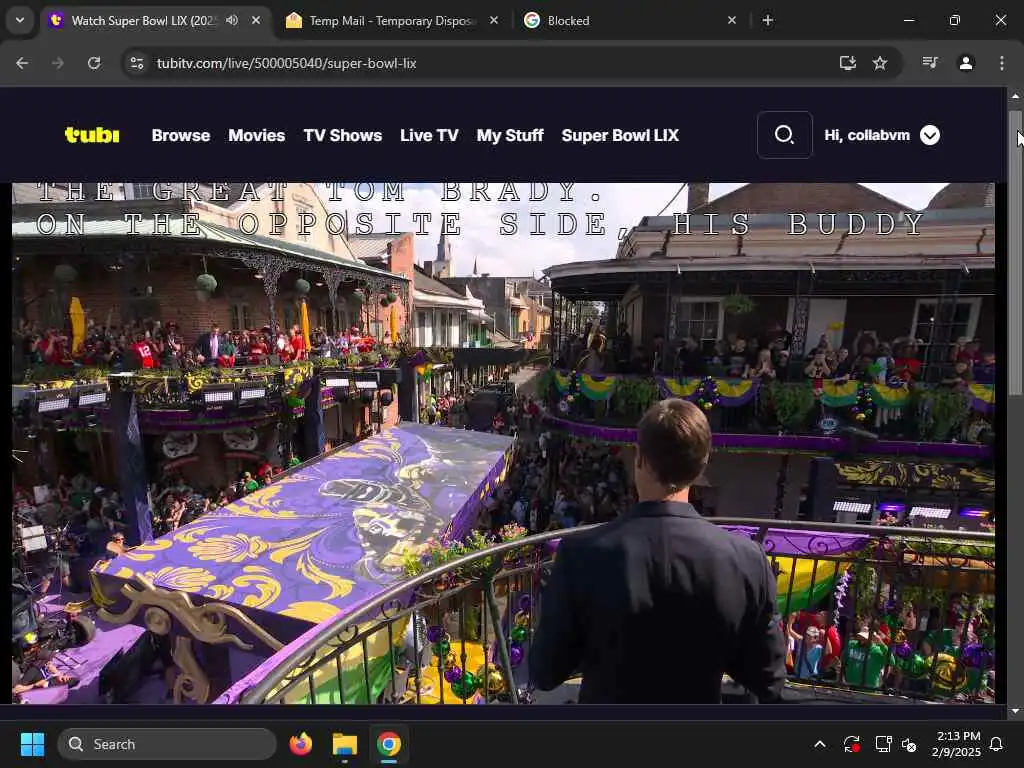Screen dimensions: 1024x768
Task: Open the muted volume tray icon
Action: click(x=908, y=744)
